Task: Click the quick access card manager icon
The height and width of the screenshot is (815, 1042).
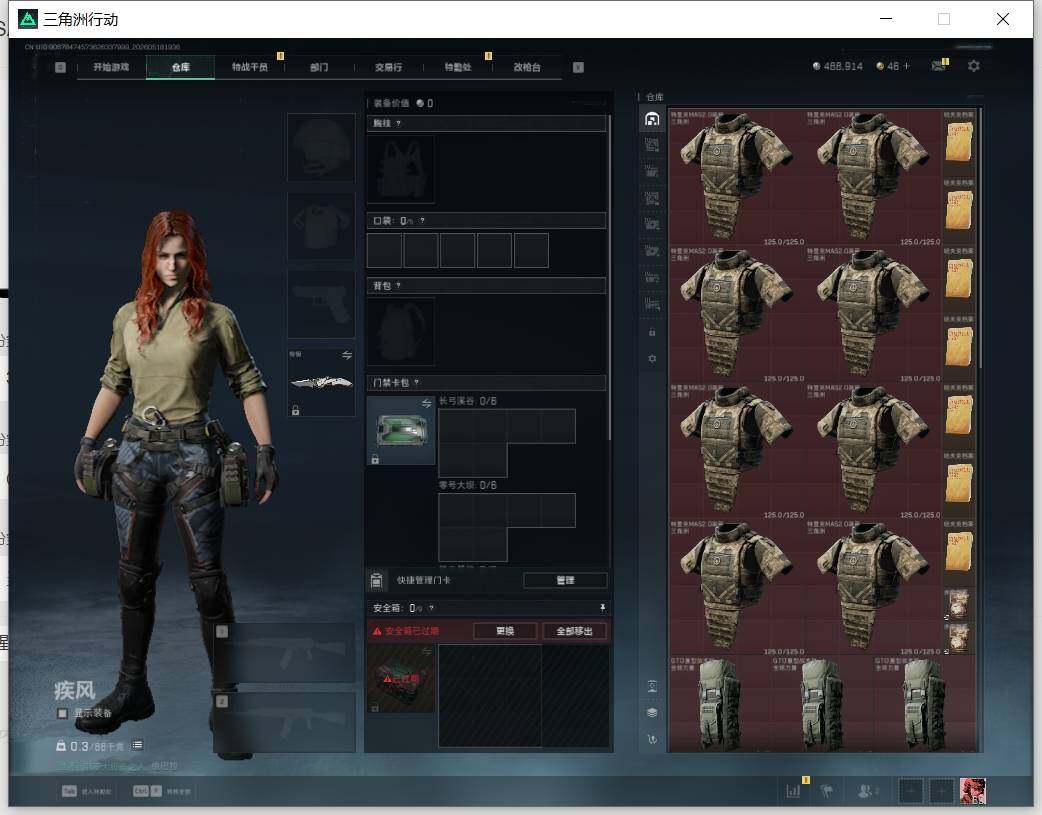Action: [376, 580]
